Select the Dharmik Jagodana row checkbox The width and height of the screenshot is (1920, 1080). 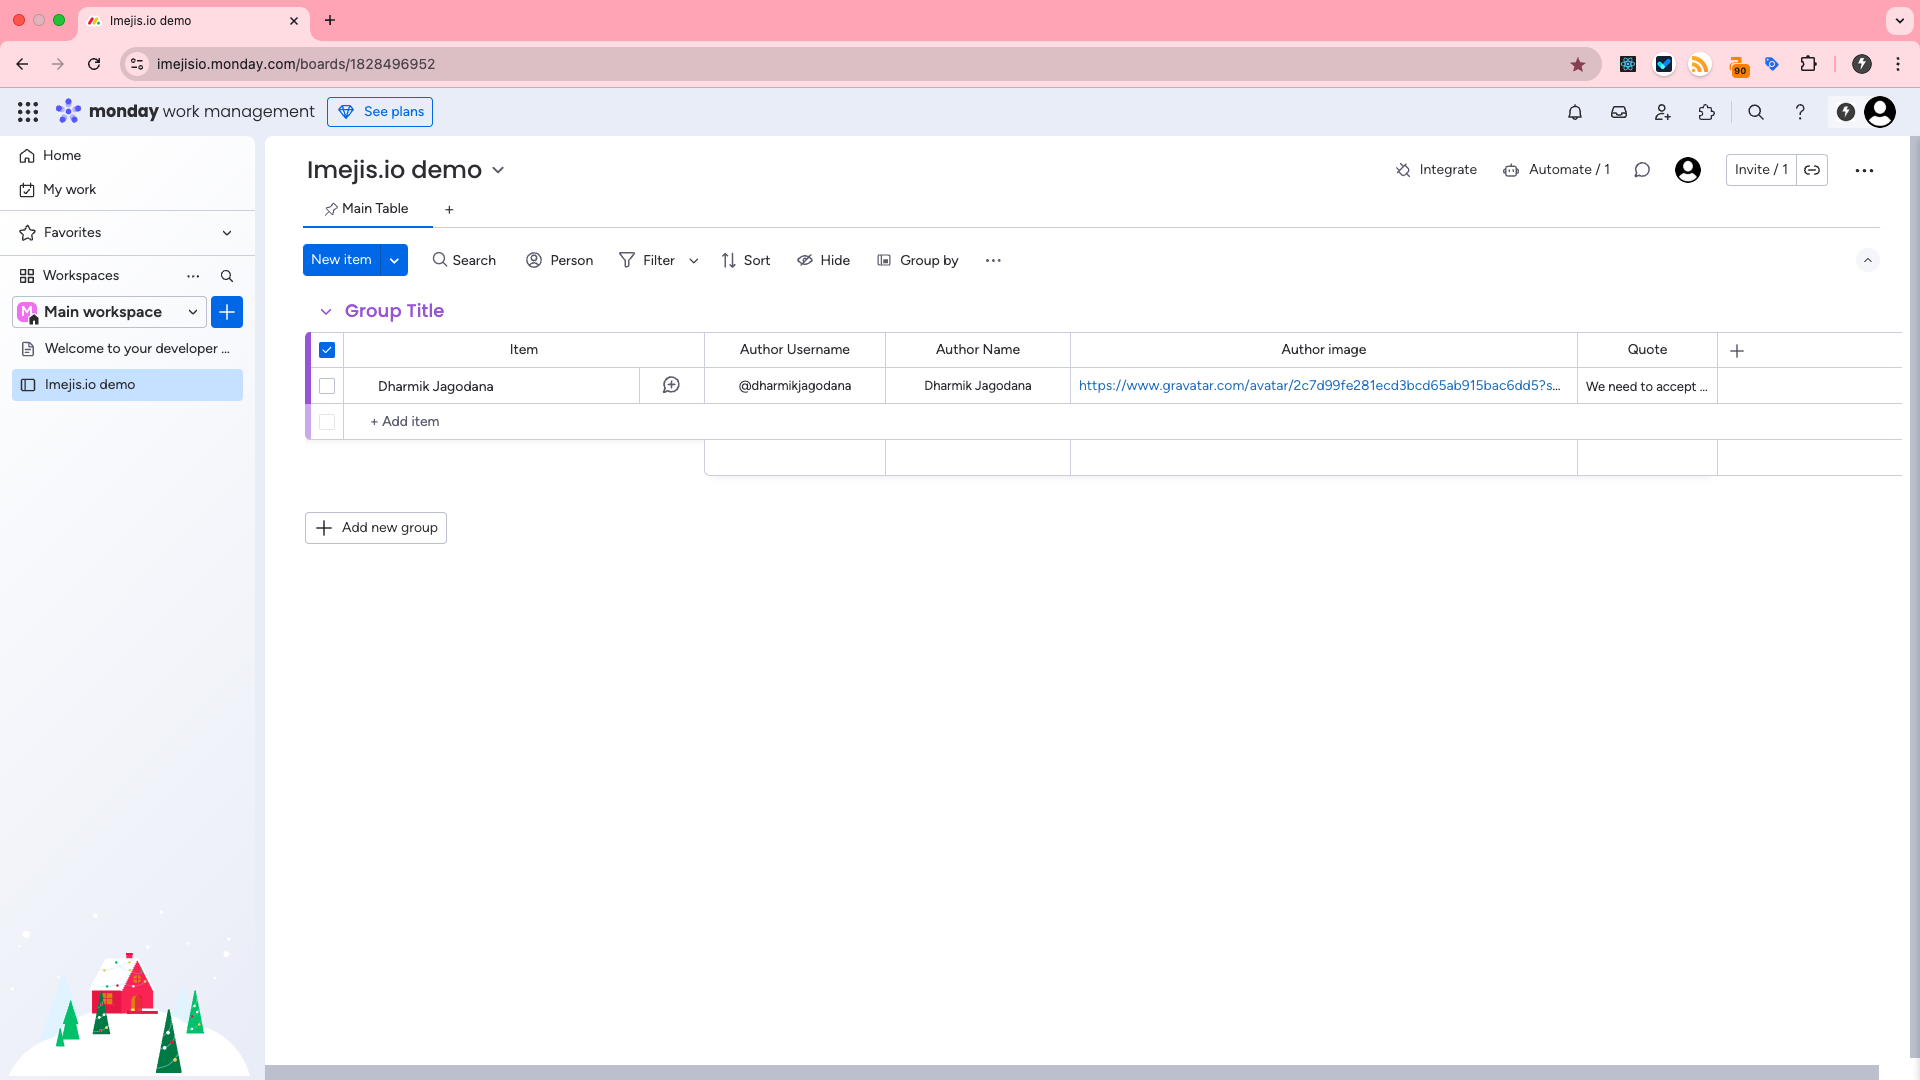click(x=327, y=386)
